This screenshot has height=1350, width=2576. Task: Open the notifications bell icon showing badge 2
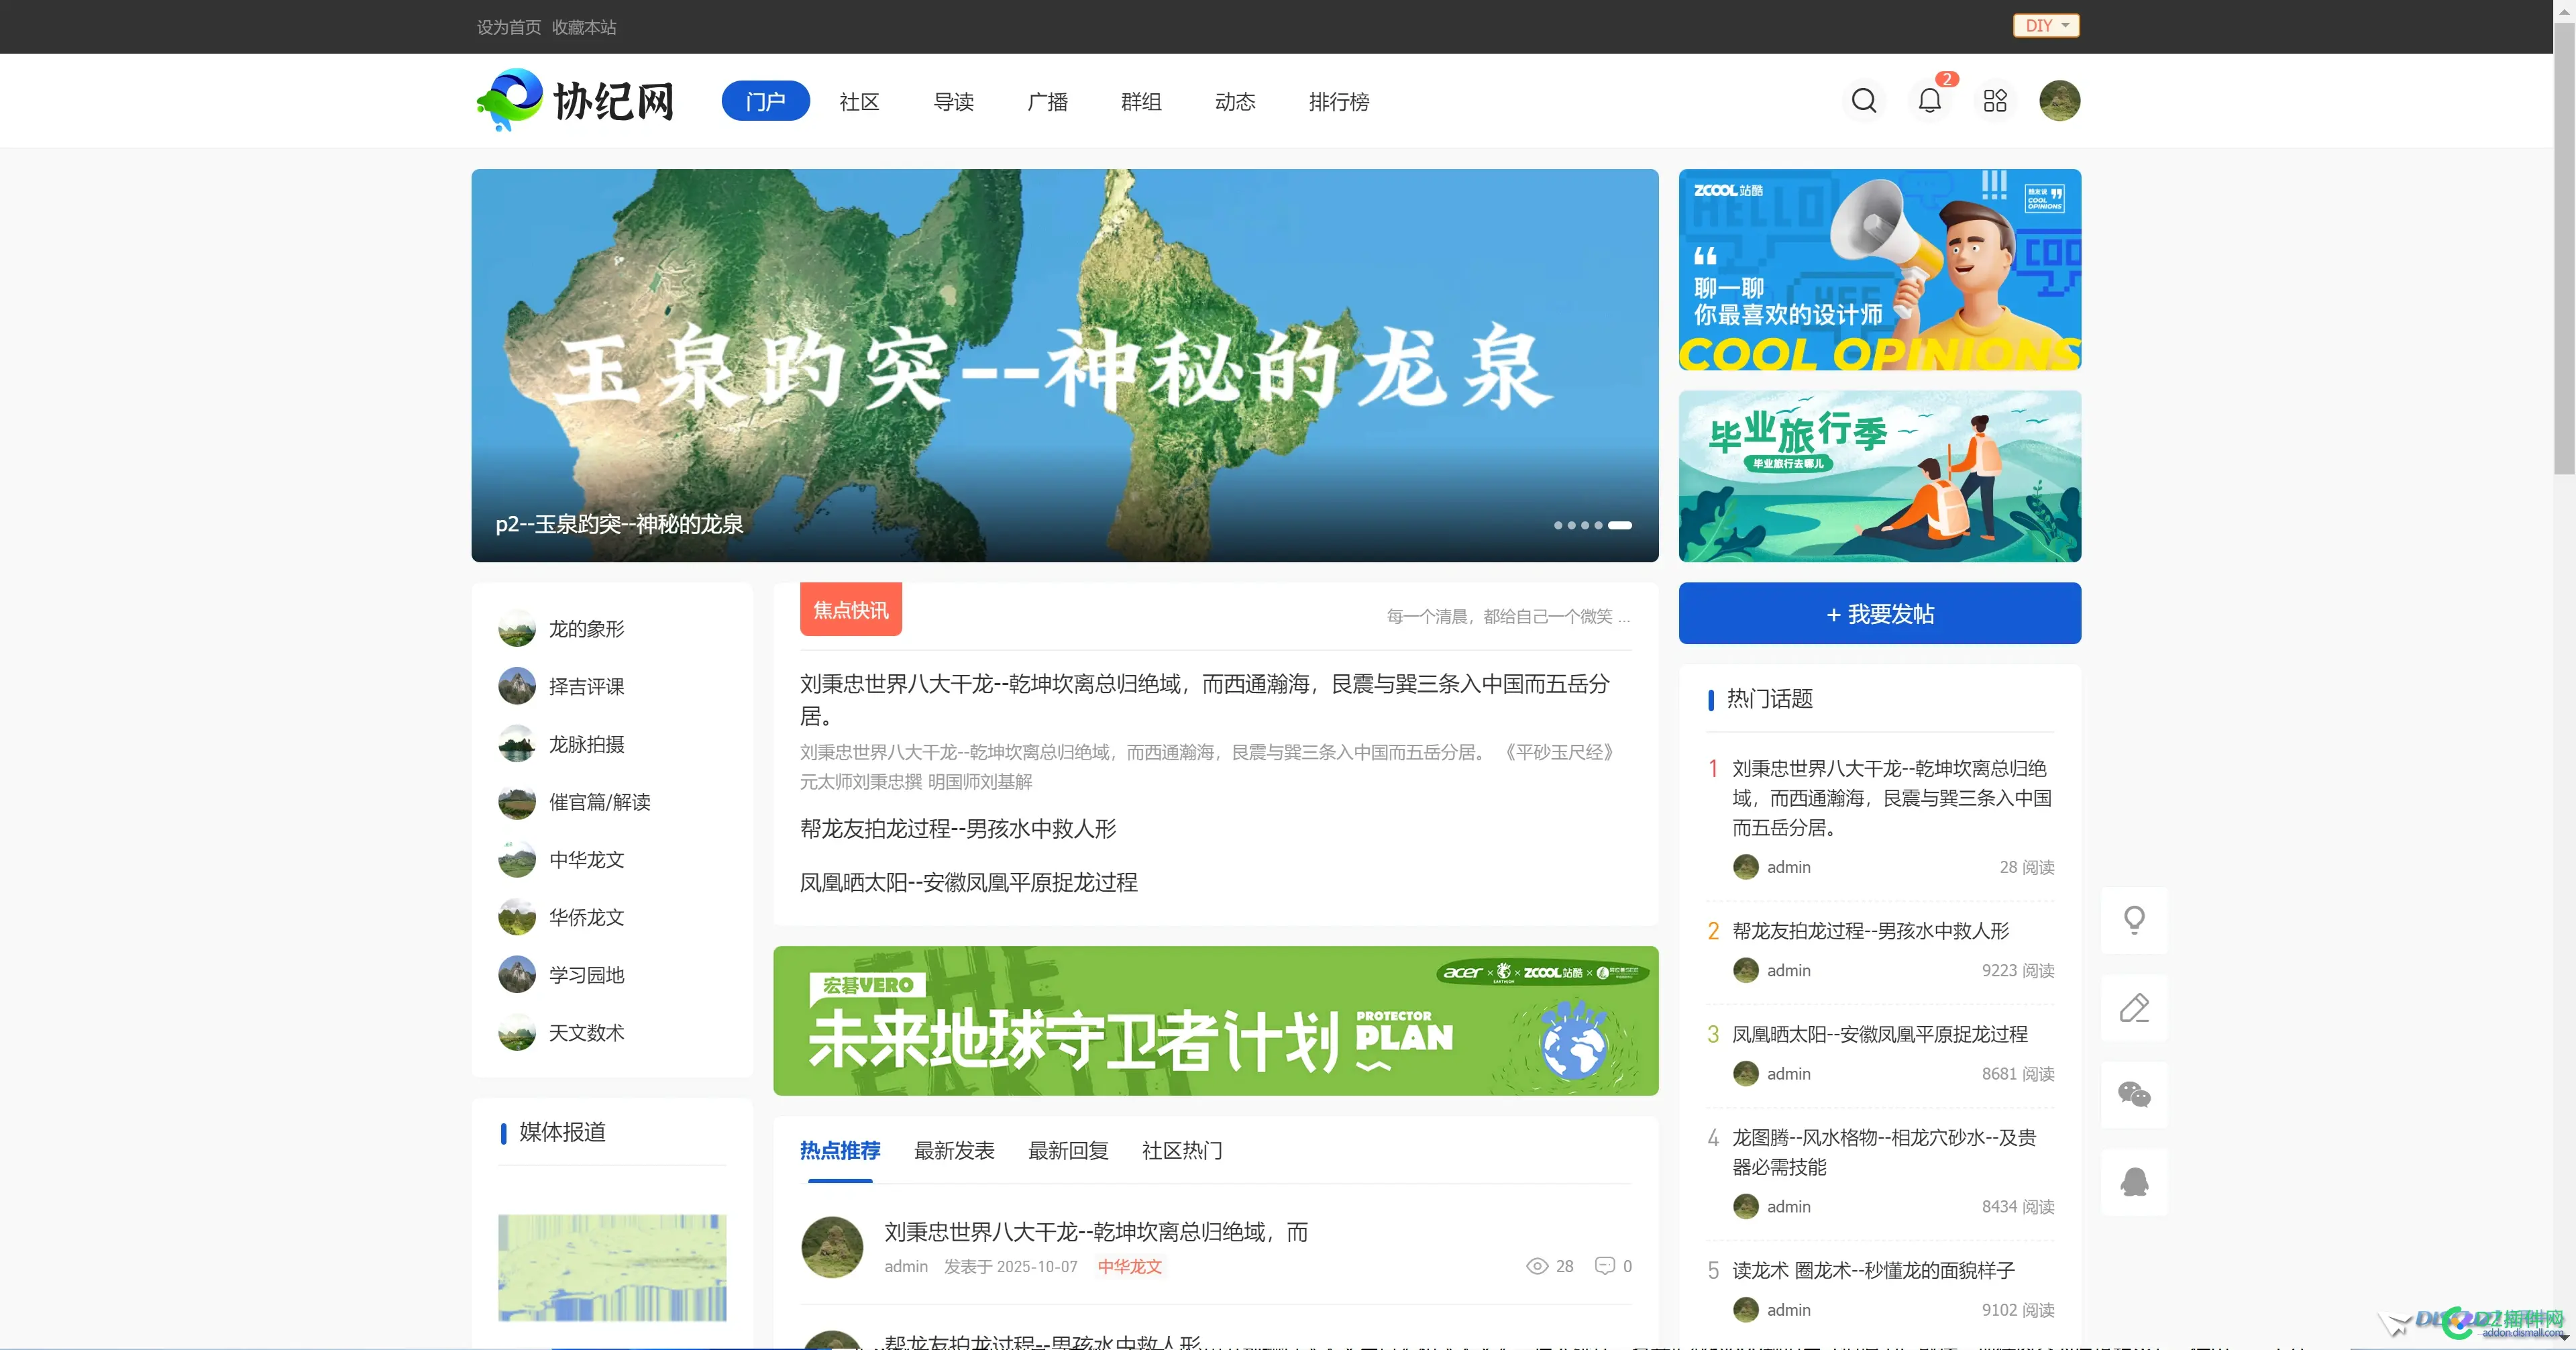(x=1929, y=100)
